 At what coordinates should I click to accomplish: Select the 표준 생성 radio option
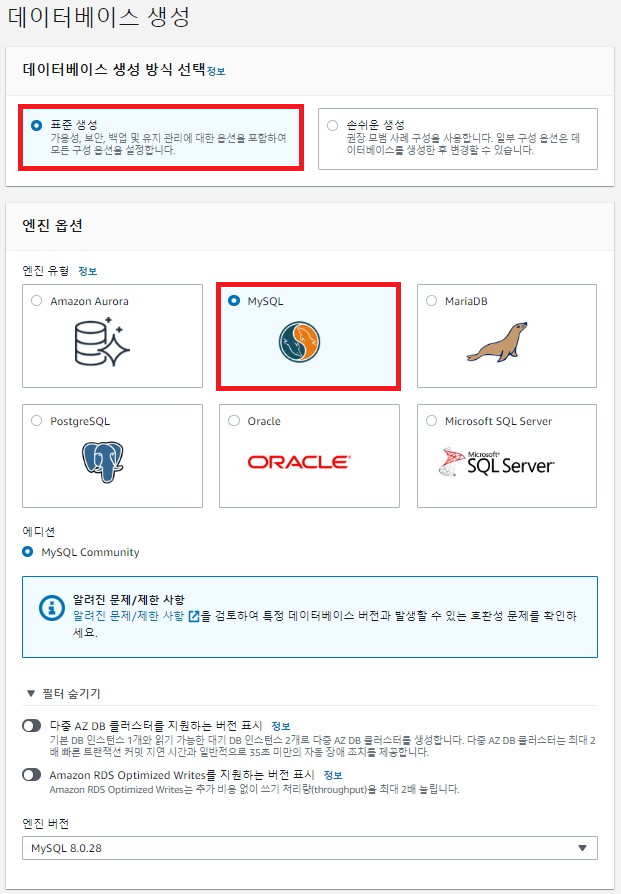coord(36,125)
